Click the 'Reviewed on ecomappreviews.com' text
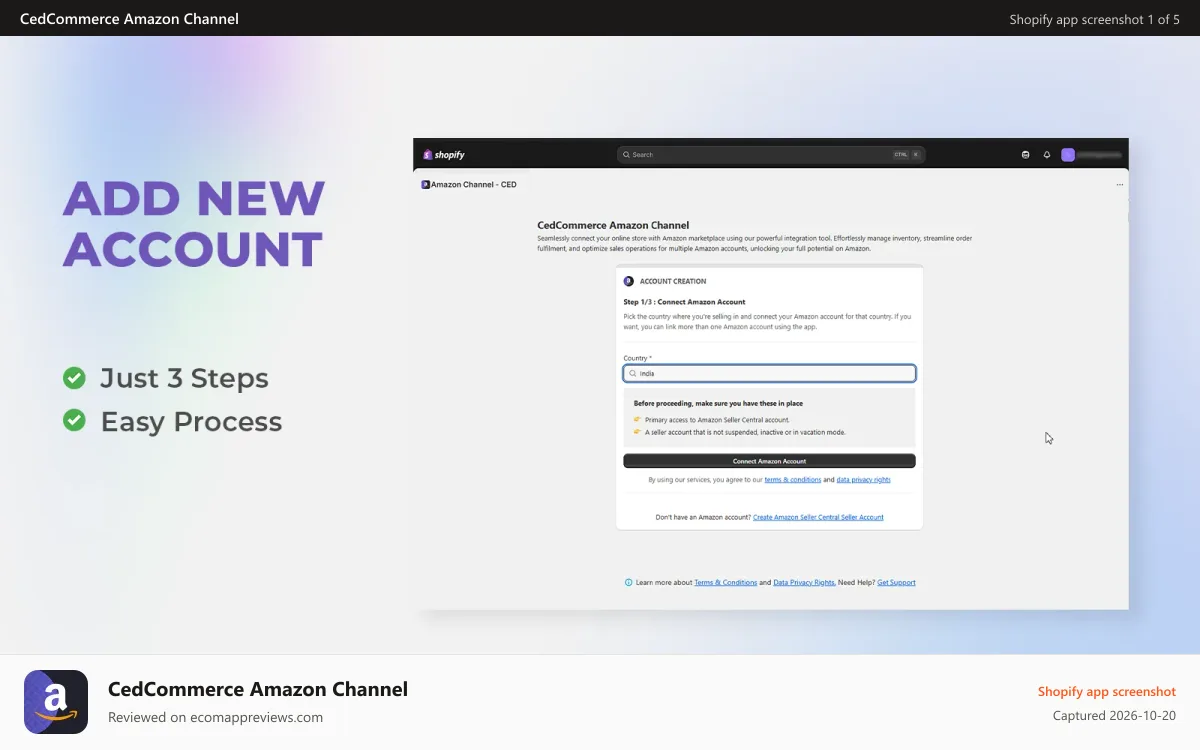1200x750 pixels. click(x=215, y=717)
